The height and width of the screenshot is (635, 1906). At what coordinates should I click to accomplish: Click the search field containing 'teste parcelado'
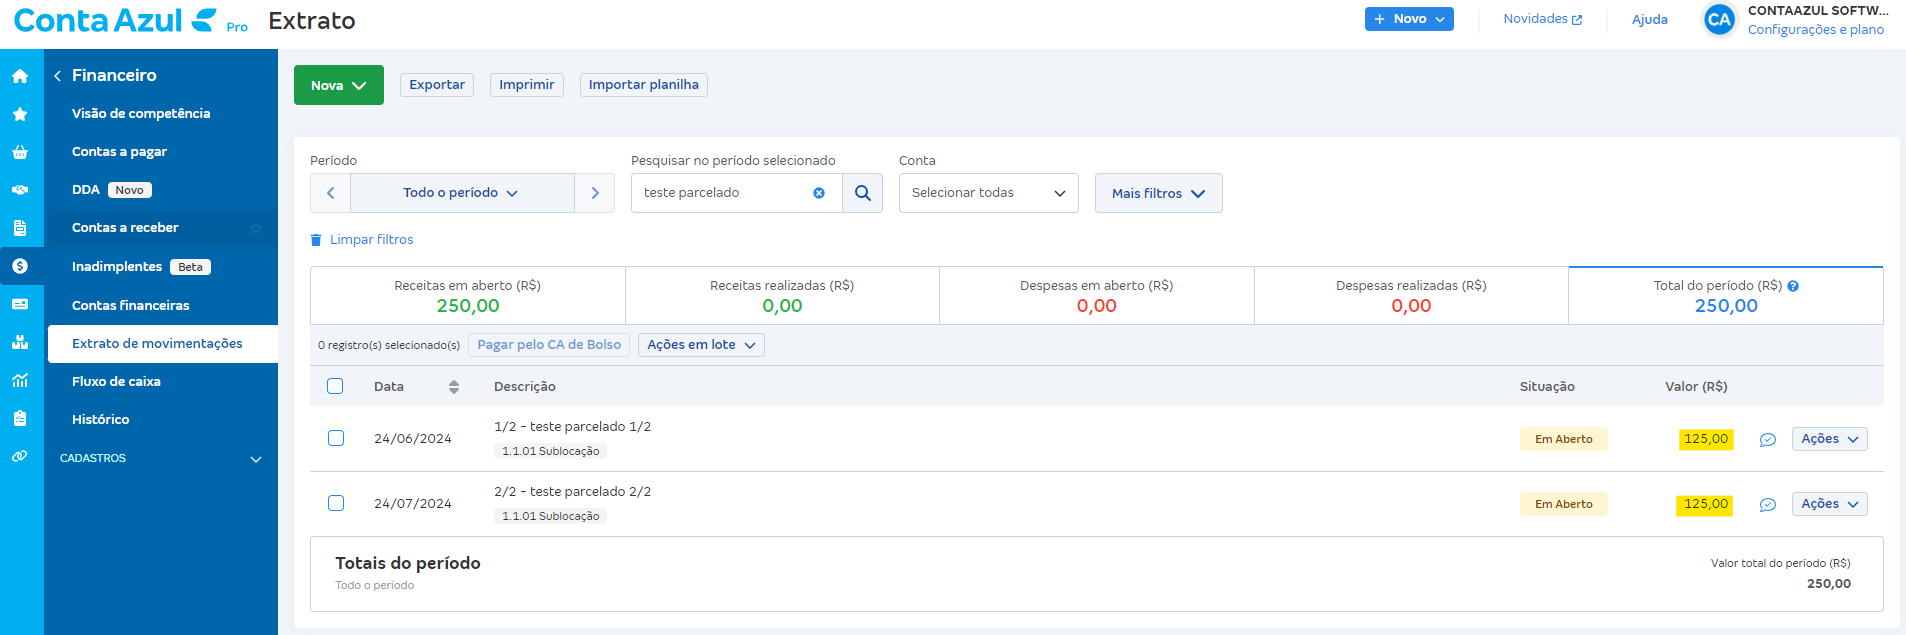(720, 193)
